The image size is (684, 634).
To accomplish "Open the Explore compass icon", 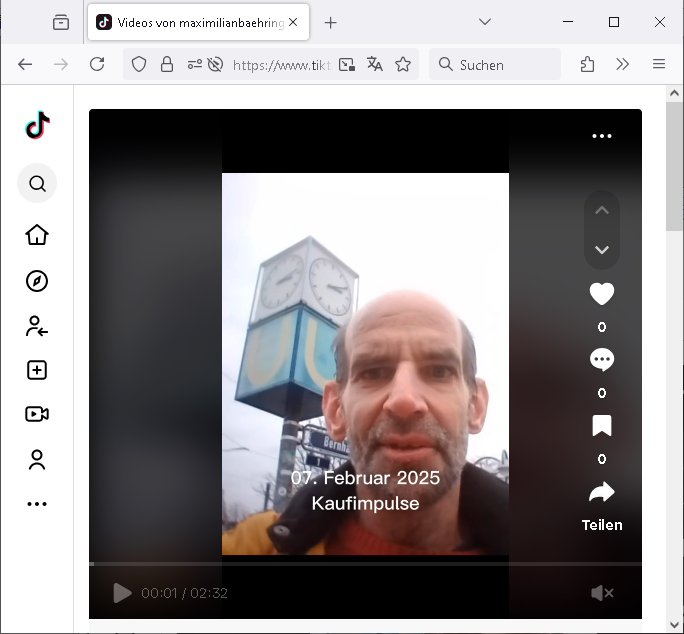I will [x=37, y=281].
